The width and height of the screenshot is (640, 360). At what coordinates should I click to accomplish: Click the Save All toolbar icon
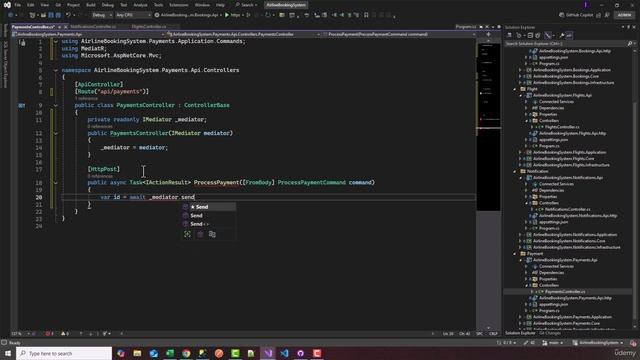pyautogui.click(x=58, y=15)
